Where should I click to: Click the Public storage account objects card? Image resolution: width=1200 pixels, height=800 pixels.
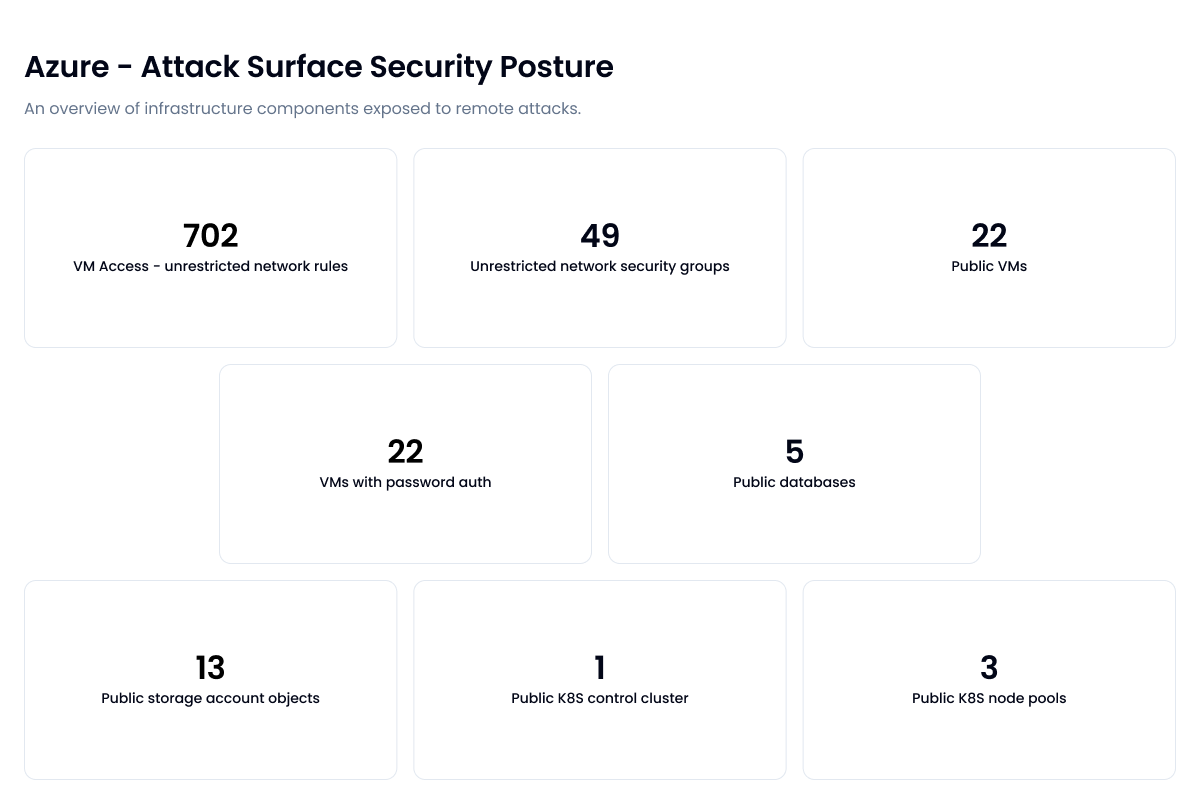[210, 679]
